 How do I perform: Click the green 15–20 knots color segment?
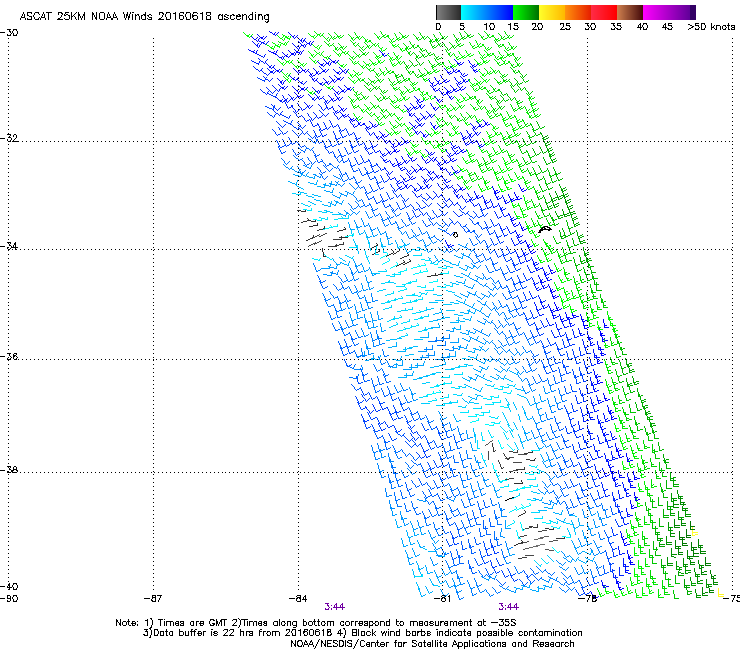526,12
